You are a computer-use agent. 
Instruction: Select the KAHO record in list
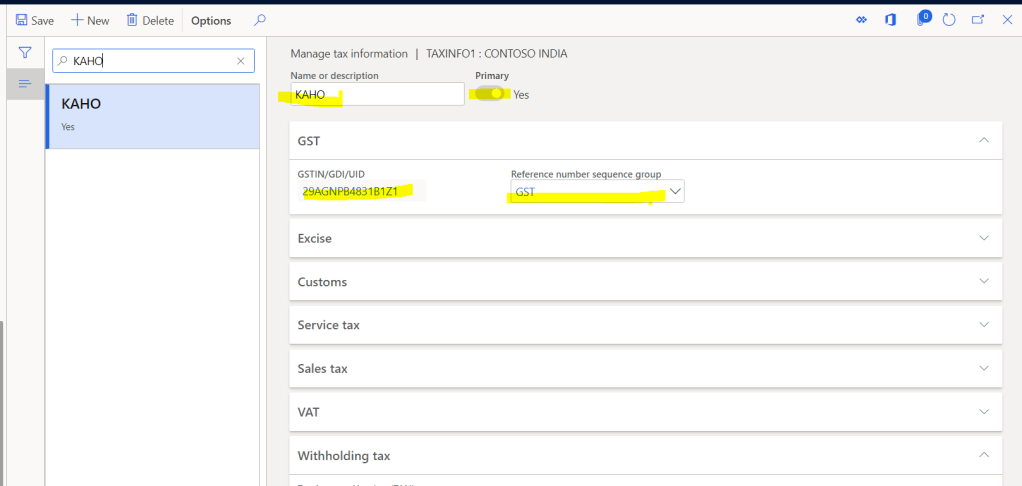(x=152, y=115)
